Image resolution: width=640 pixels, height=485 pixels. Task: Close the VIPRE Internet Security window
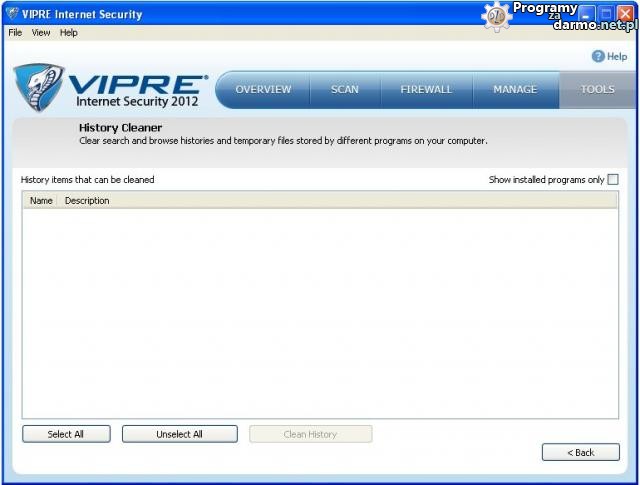click(x=625, y=14)
